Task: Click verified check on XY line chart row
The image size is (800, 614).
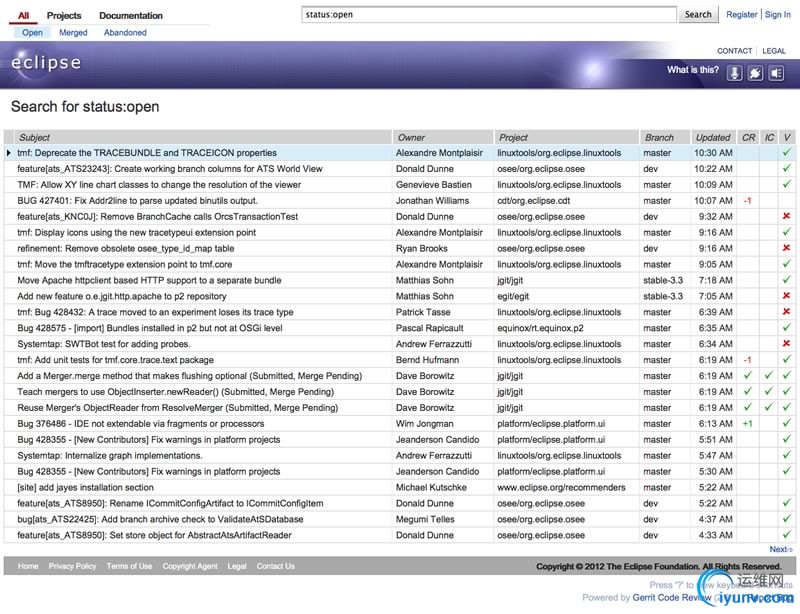Action: (787, 184)
